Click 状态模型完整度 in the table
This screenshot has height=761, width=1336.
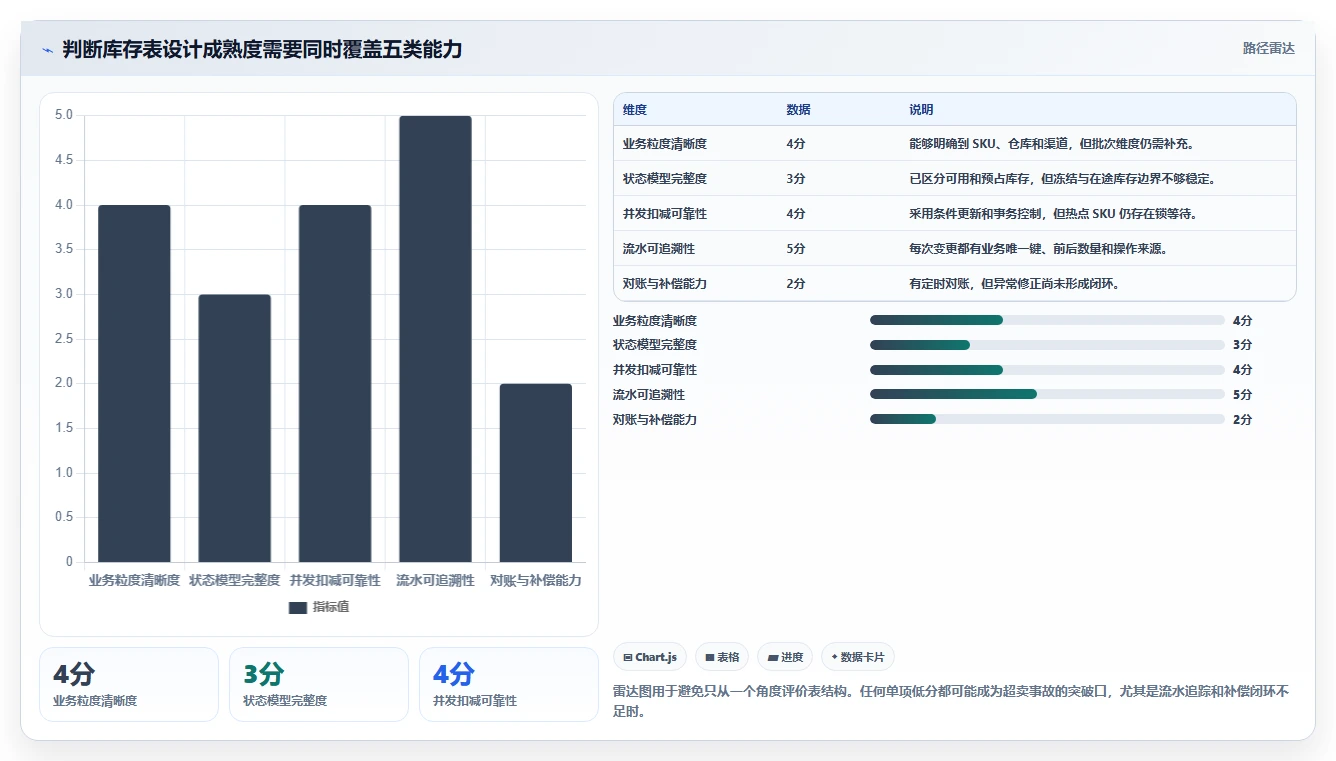point(665,179)
